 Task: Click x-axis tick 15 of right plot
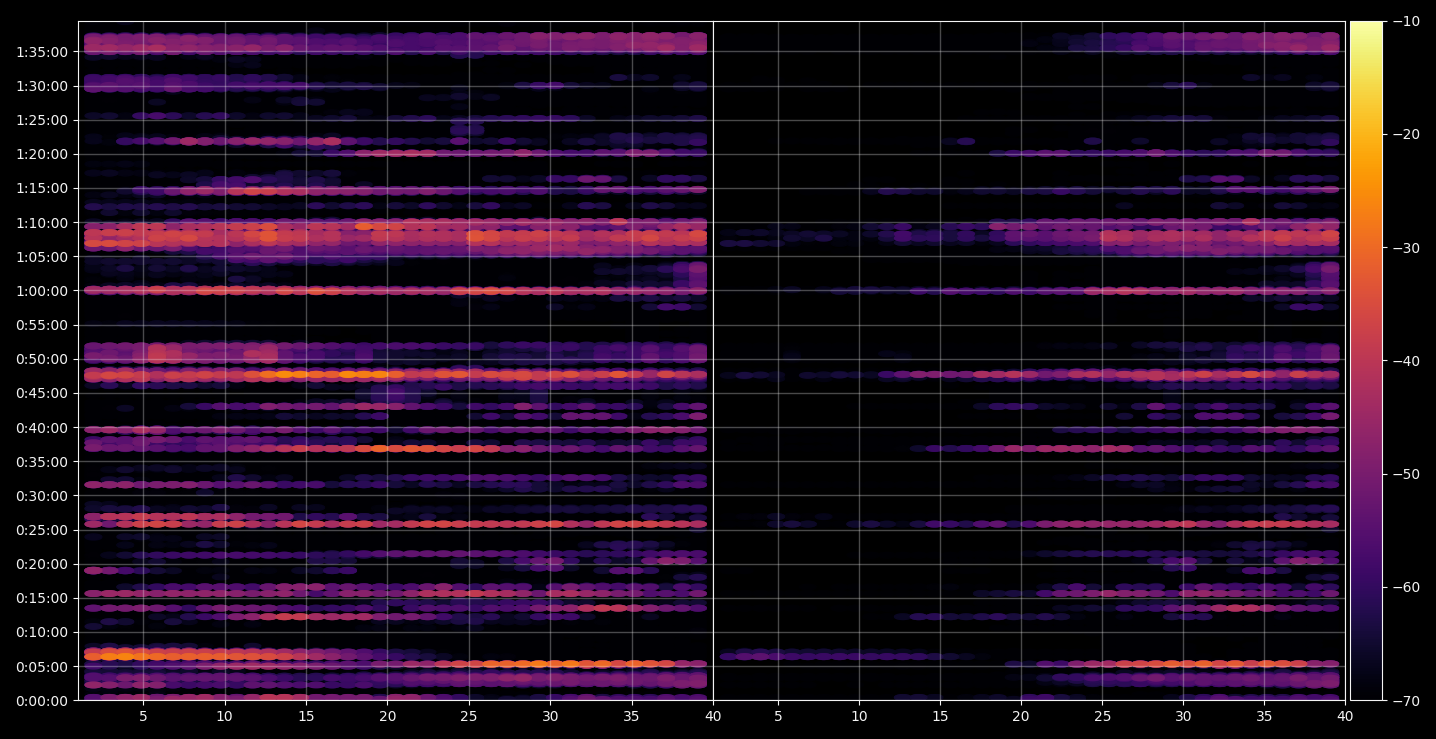click(940, 716)
